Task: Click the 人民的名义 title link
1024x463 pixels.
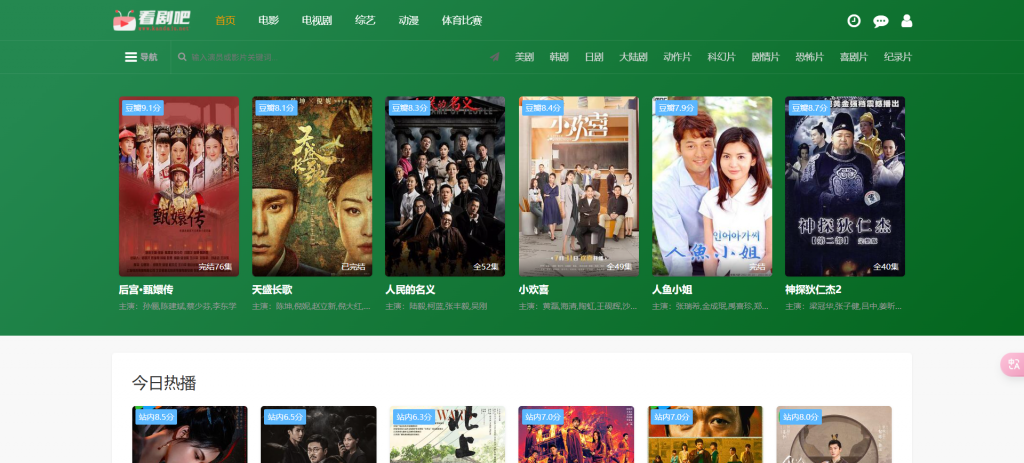Action: coord(410,290)
